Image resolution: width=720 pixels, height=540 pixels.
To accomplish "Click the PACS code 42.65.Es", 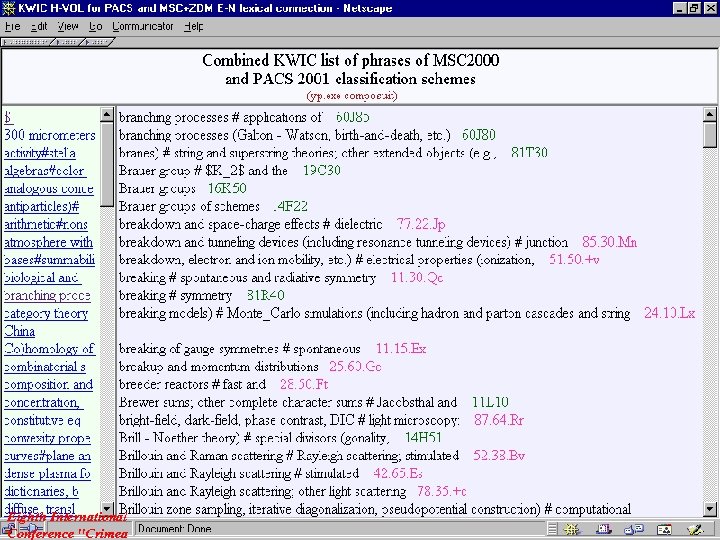I will coord(398,473).
